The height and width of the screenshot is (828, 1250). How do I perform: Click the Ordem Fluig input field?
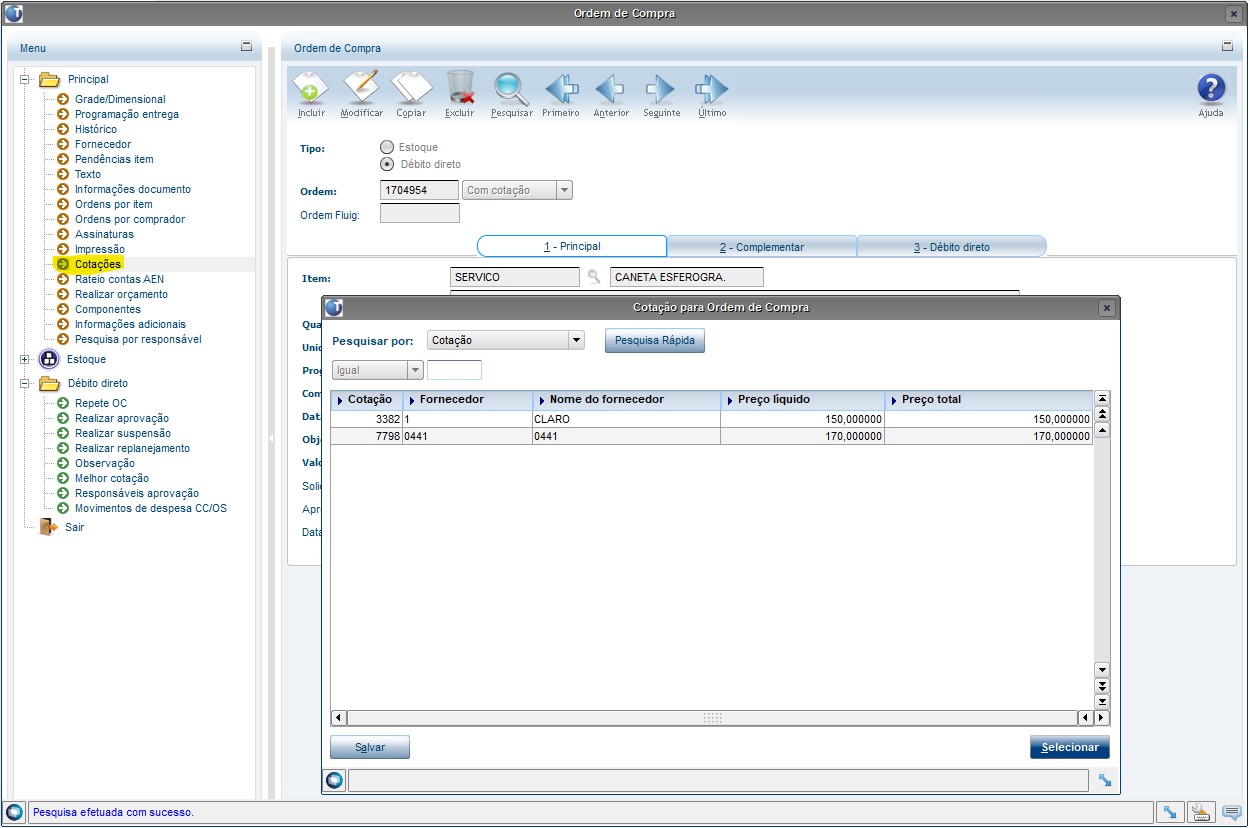(x=420, y=213)
